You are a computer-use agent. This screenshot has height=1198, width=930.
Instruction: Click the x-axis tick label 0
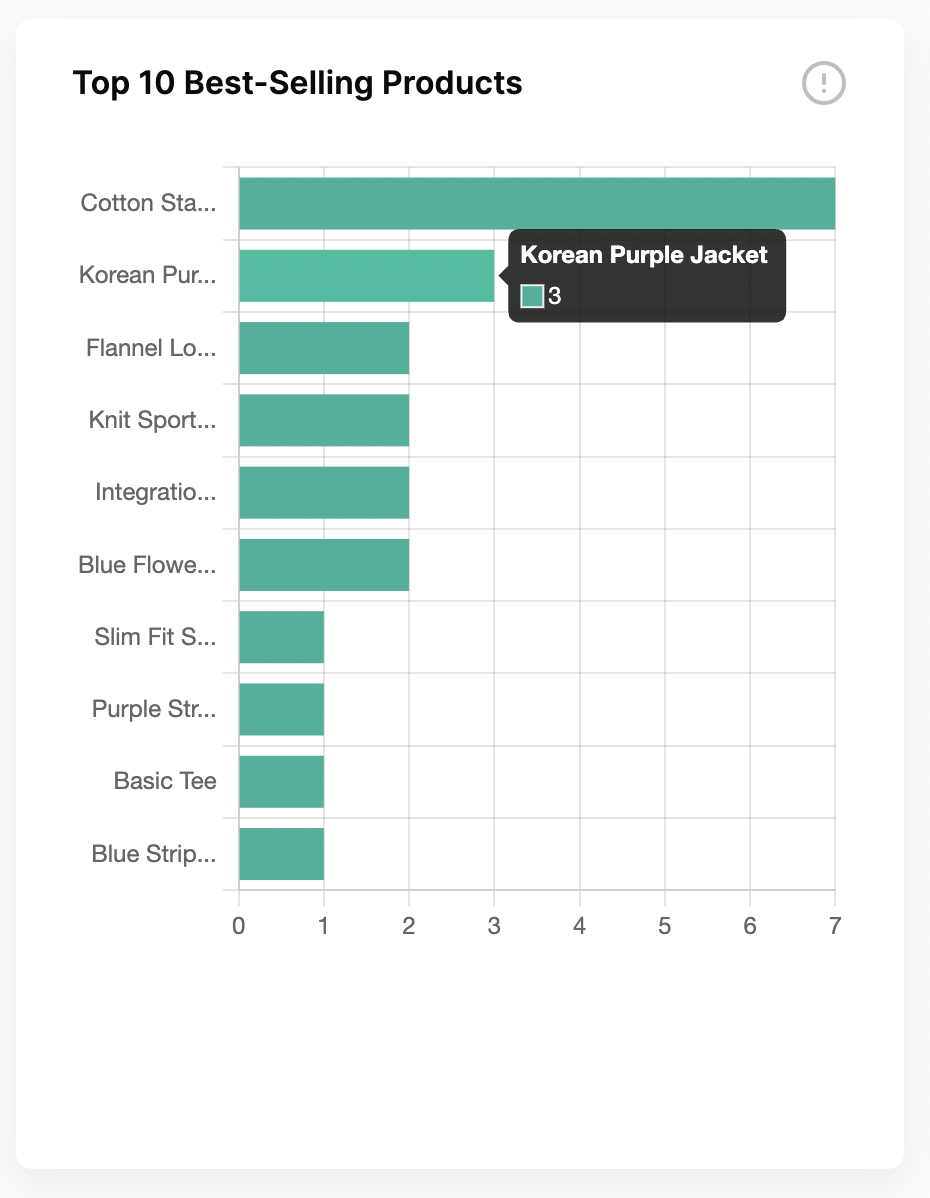coord(238,926)
